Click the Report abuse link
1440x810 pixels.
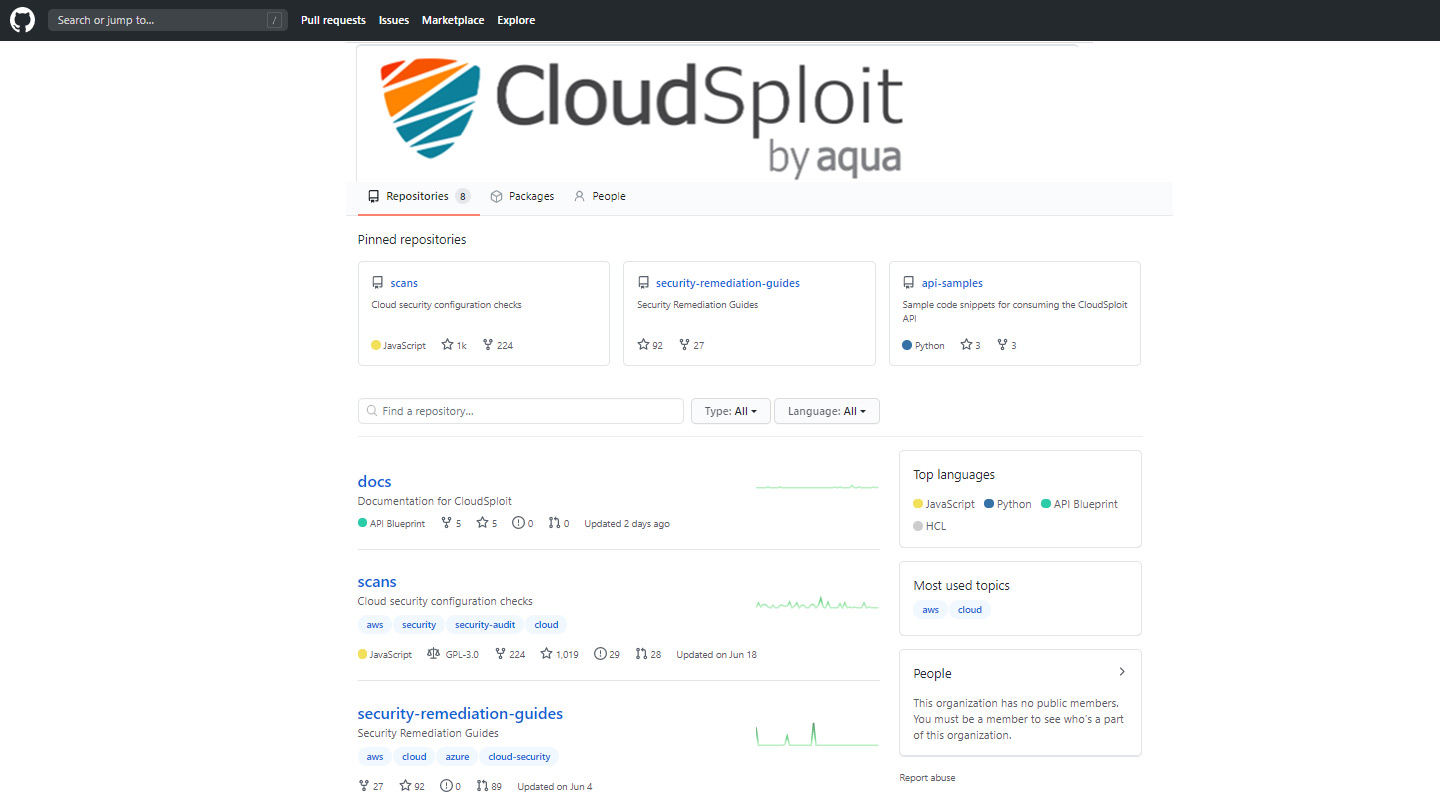926,777
